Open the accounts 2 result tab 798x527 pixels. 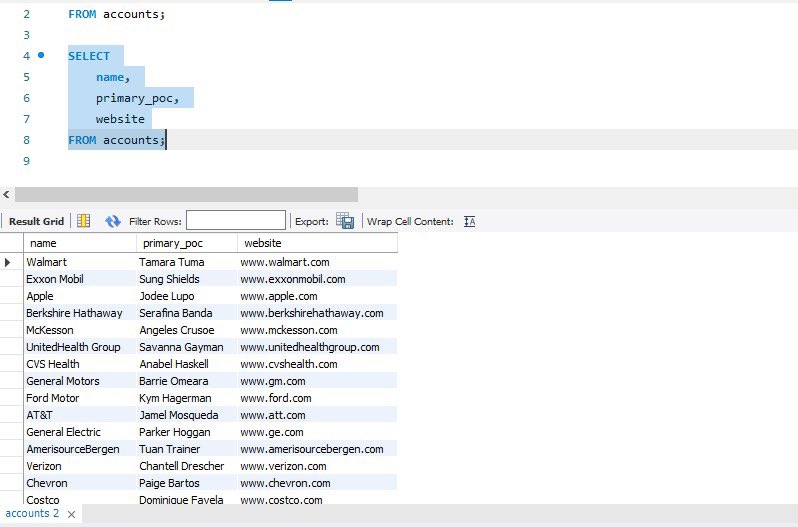[x=32, y=513]
